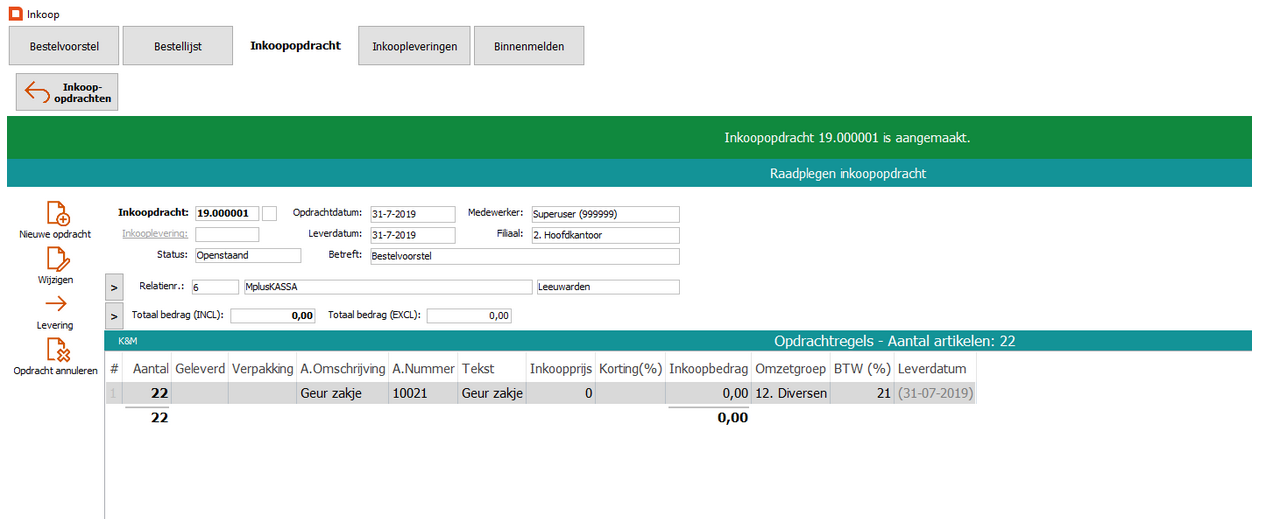Expand the Totaal bedrag details arrow

114,317
